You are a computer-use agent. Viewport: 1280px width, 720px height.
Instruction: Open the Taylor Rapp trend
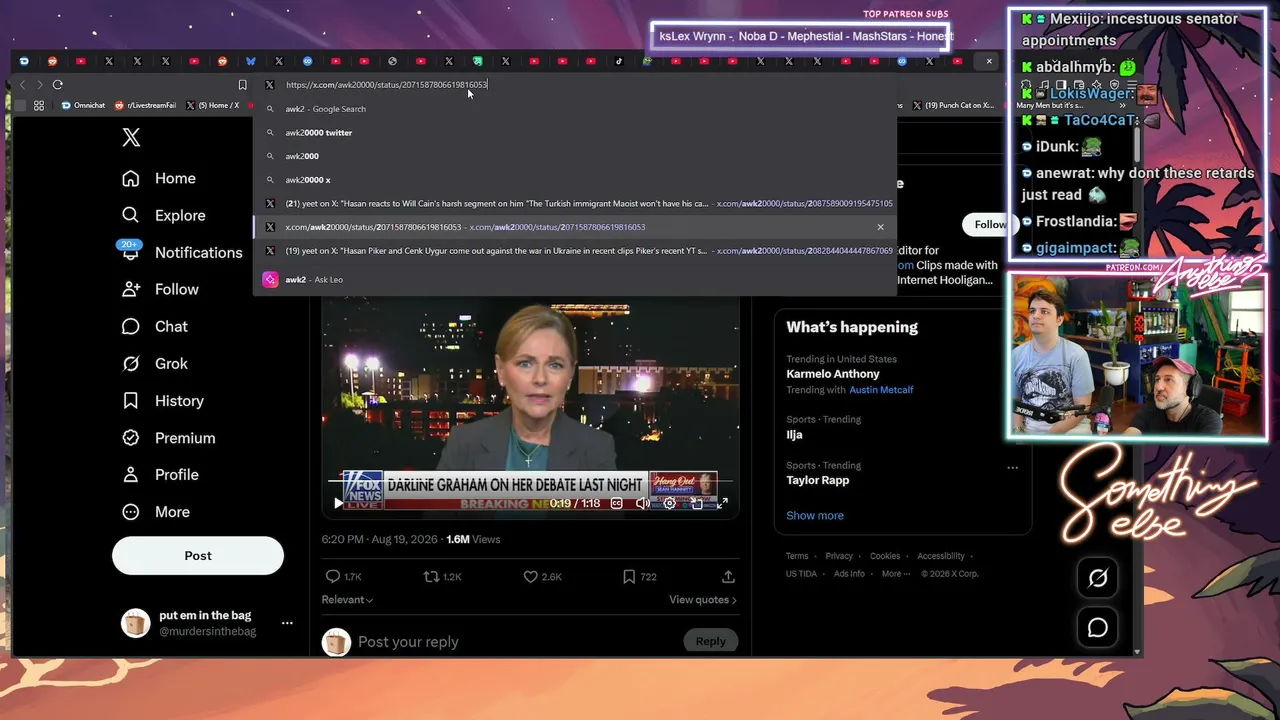(x=817, y=480)
